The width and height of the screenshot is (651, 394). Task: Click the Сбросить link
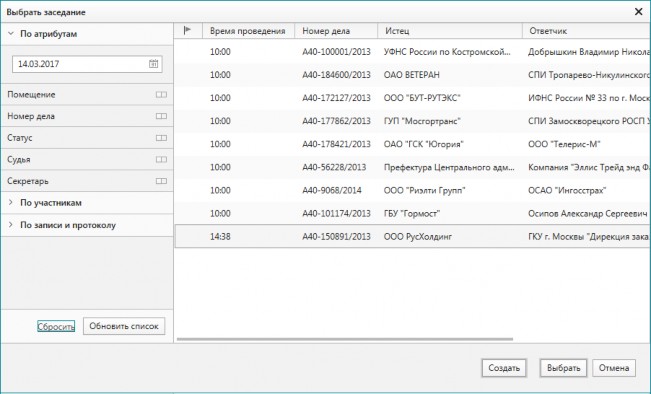[56, 326]
